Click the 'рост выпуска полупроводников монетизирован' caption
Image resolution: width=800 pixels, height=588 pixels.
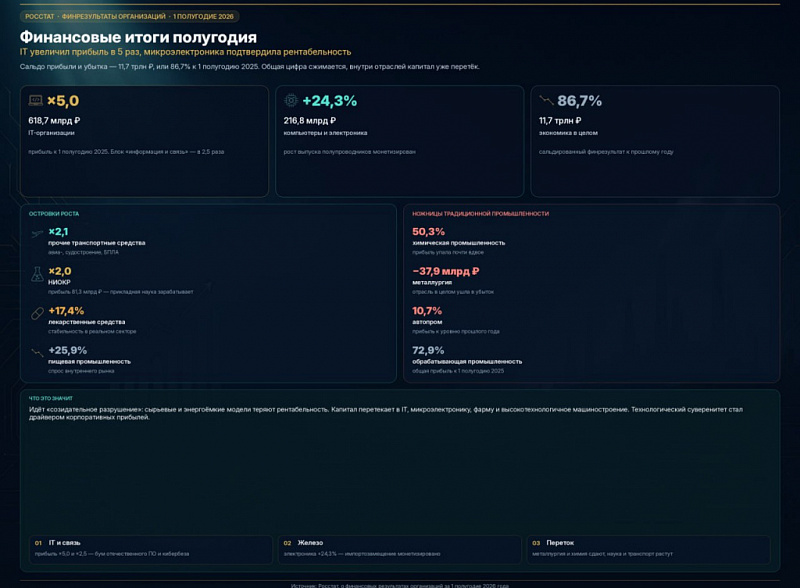click(x=349, y=152)
